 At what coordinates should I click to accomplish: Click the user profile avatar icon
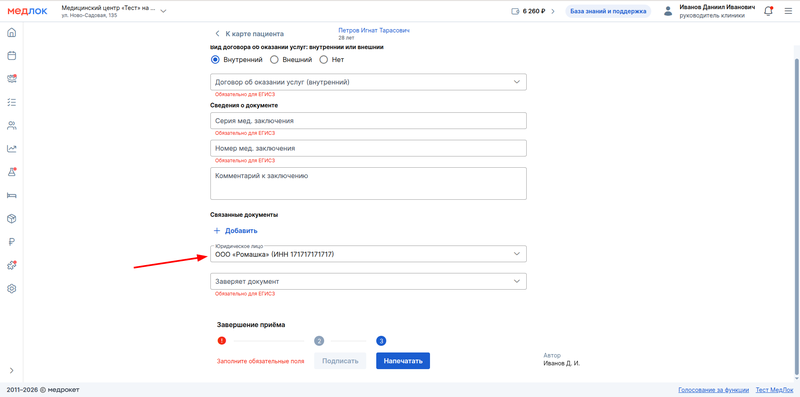pyautogui.click(x=668, y=12)
